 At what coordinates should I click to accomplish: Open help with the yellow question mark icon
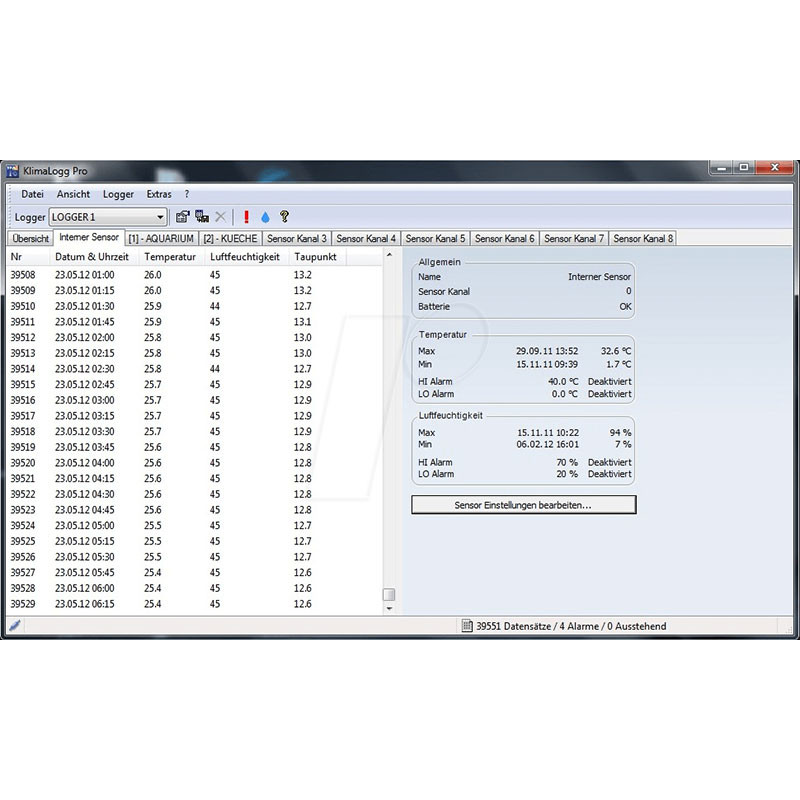click(x=284, y=217)
